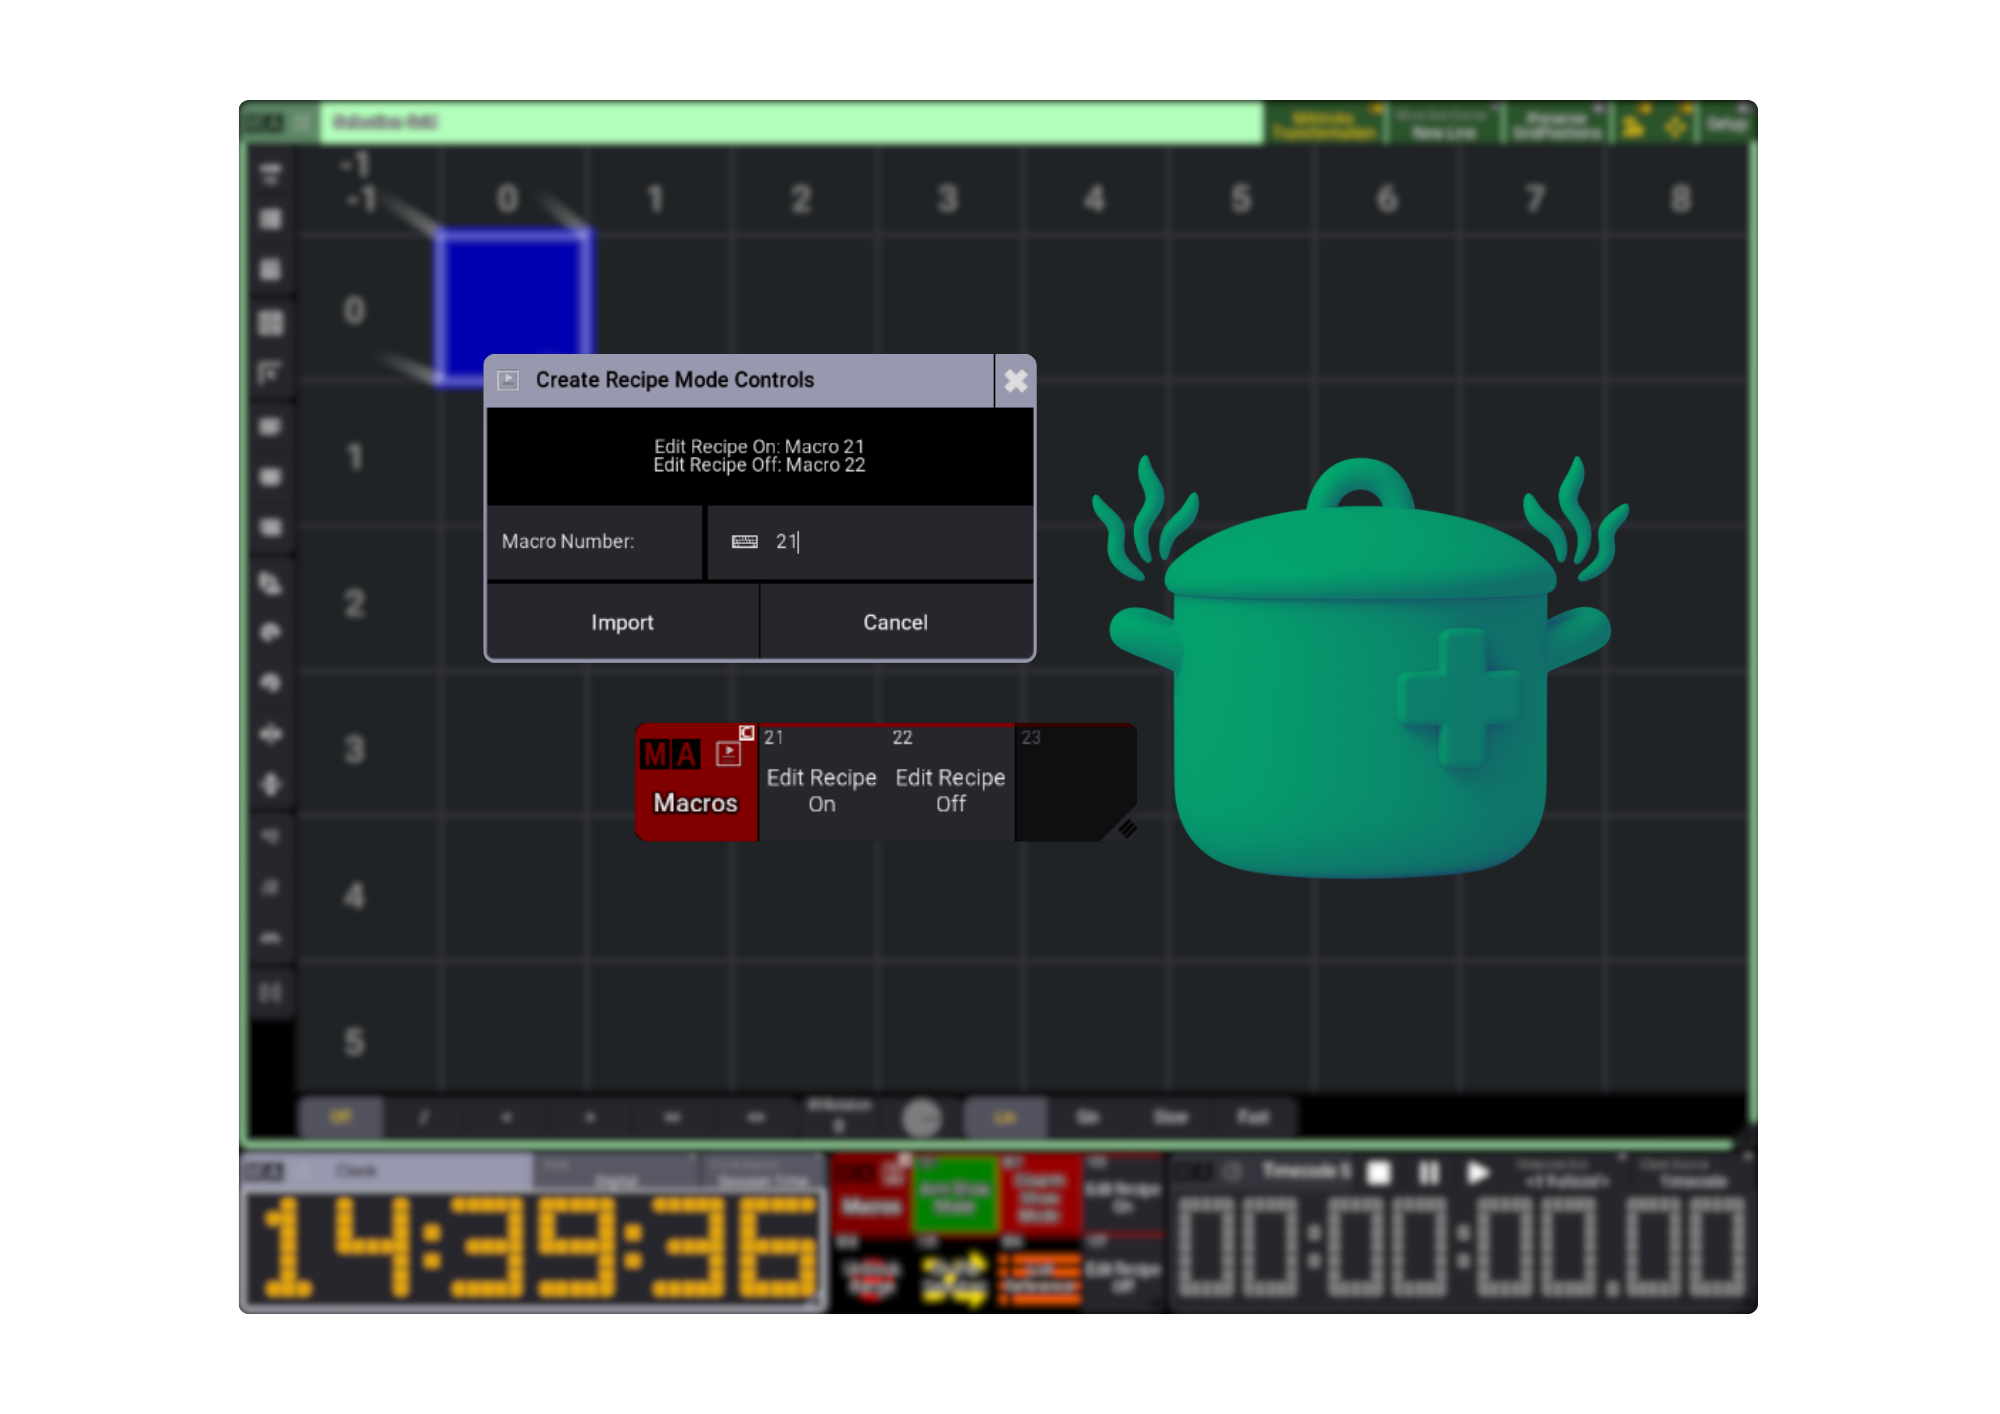Select macro 21 Edit Recipe On
This screenshot has width=2000, height=1414.
pos(822,782)
